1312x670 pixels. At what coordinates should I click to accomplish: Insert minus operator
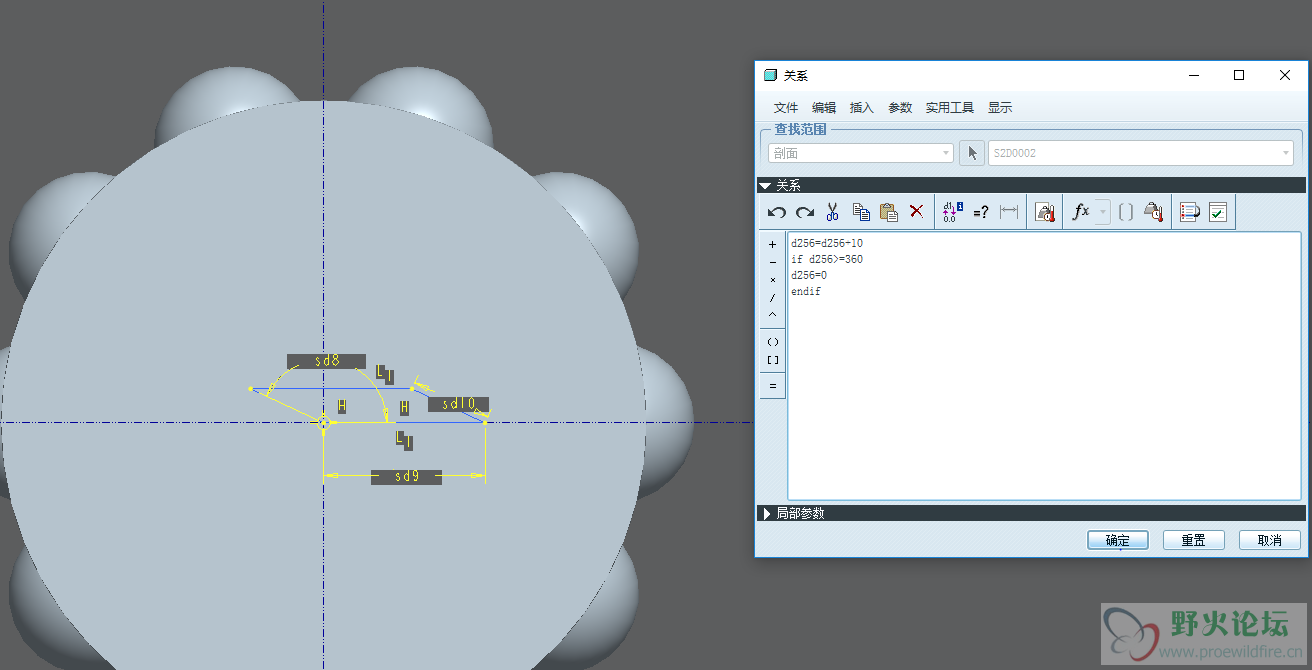(772, 262)
